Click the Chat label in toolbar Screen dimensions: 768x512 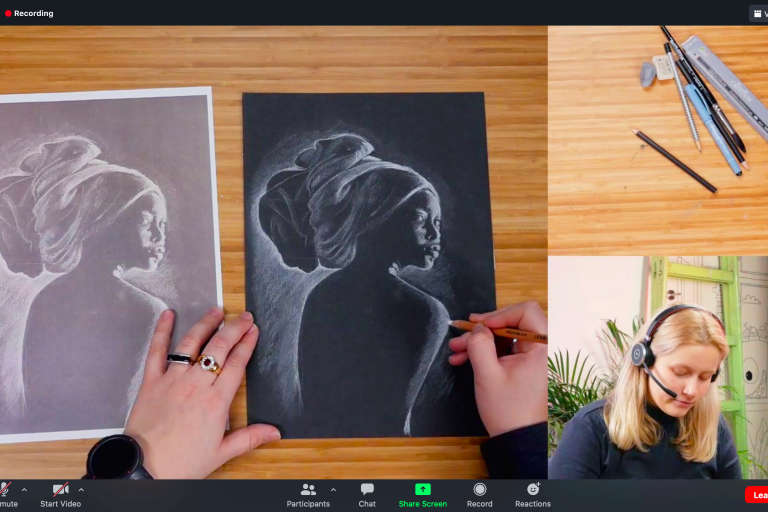pyautogui.click(x=367, y=504)
